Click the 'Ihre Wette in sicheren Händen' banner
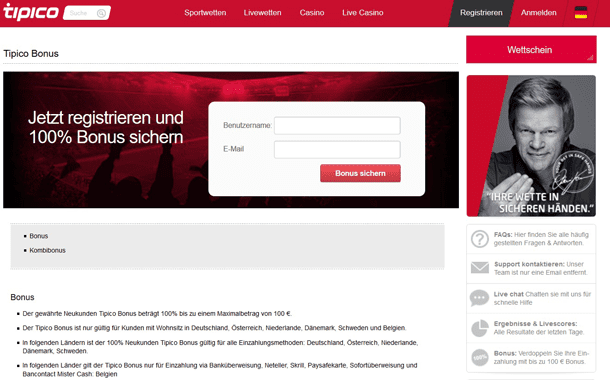Screen dimensions: 610x380 pyautogui.click(x=531, y=146)
